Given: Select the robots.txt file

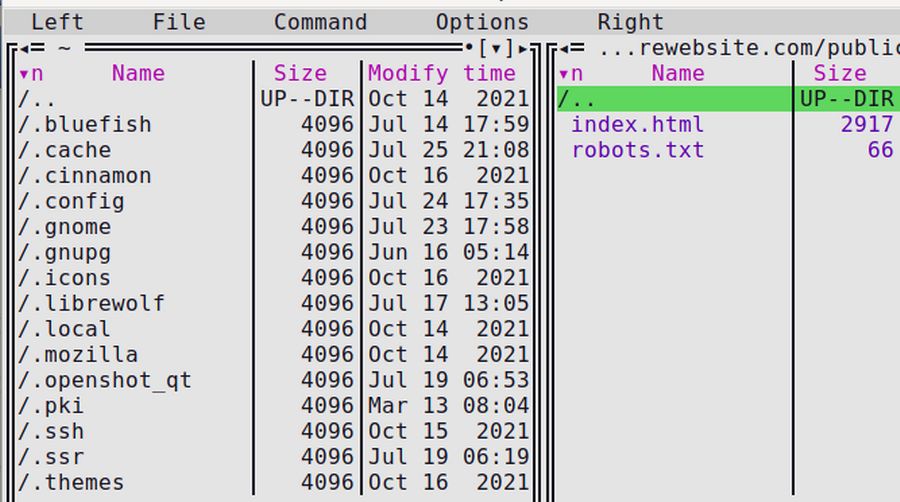Looking at the screenshot, I should 637,150.
